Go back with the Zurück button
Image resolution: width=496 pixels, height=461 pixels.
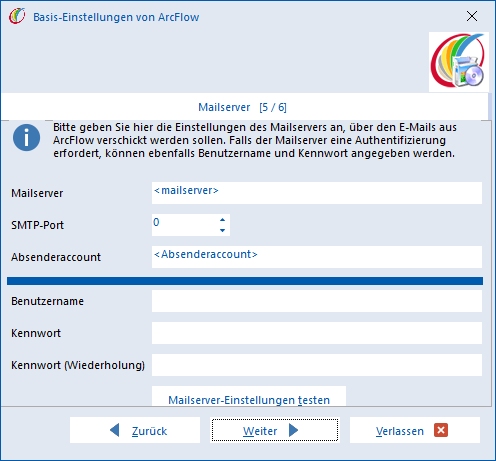click(135, 430)
